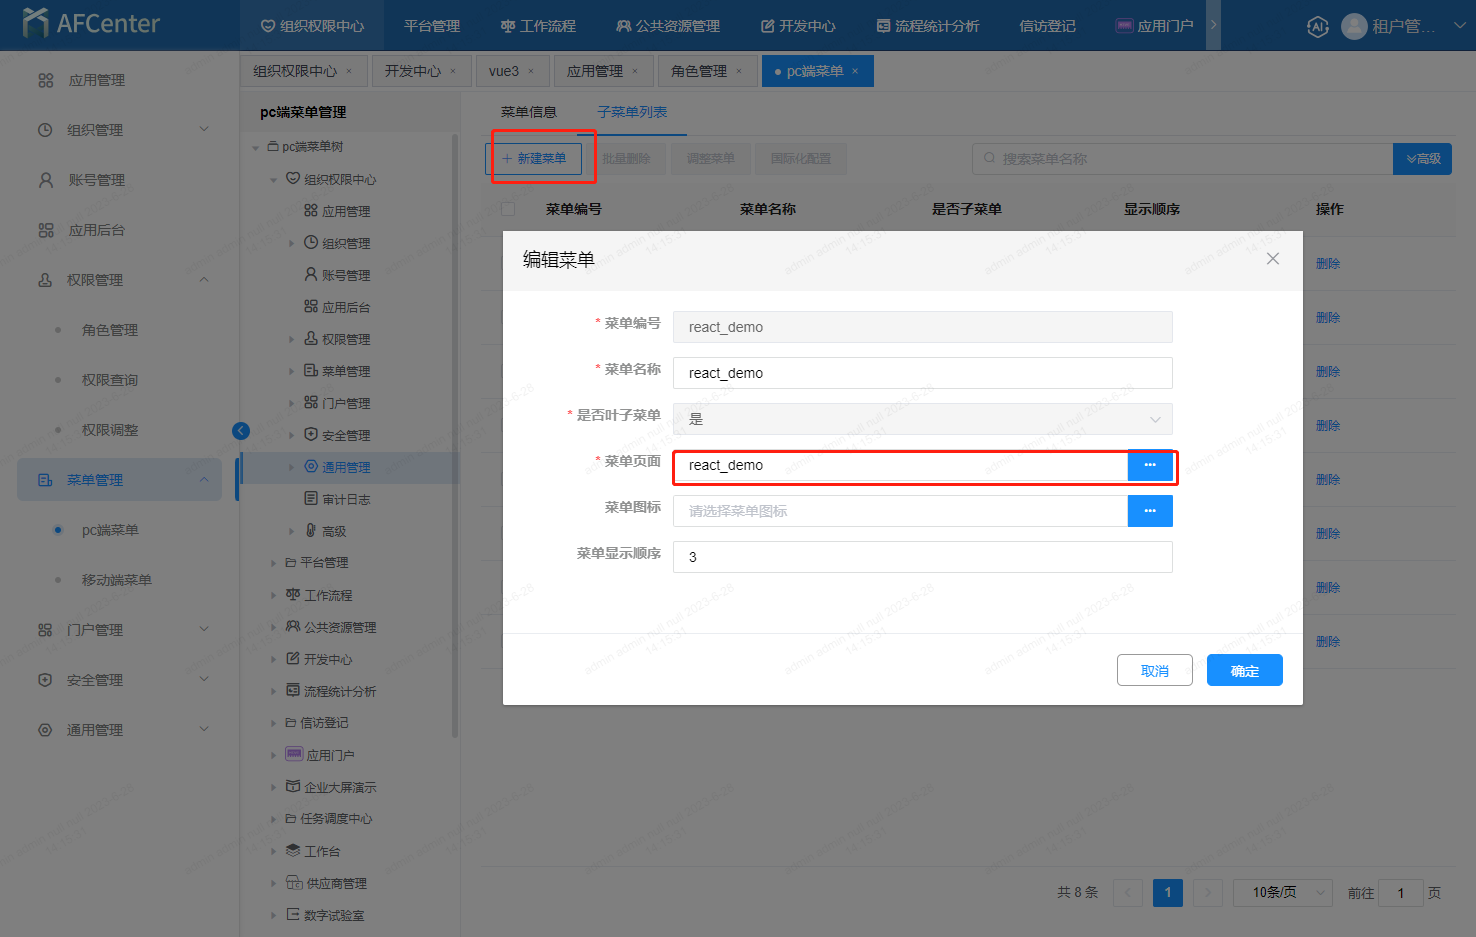Close the 编辑菜单 dialog with X
The width and height of the screenshot is (1476, 937).
point(1272,259)
